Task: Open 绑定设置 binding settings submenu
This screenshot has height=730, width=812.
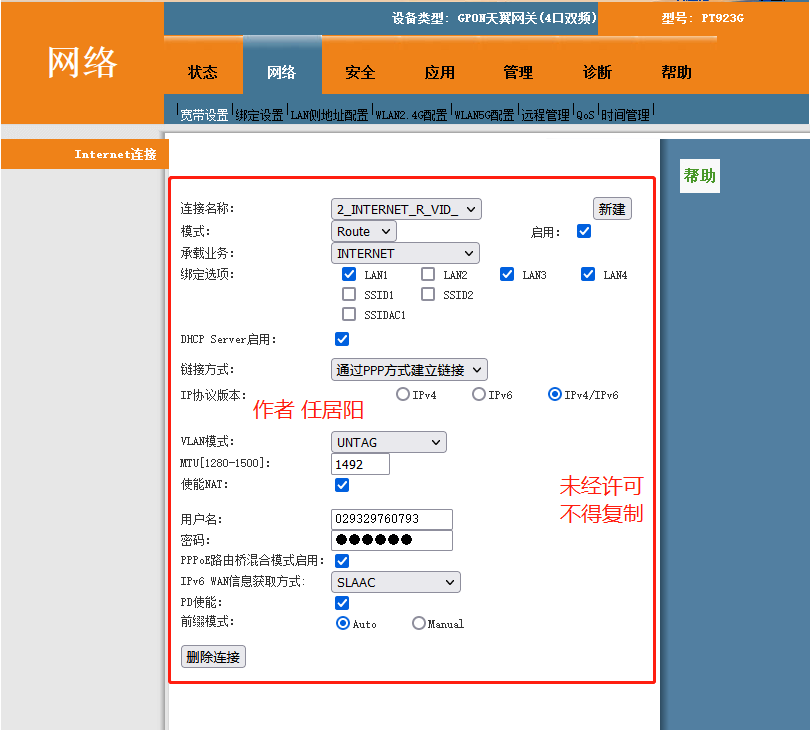Action: (x=259, y=115)
